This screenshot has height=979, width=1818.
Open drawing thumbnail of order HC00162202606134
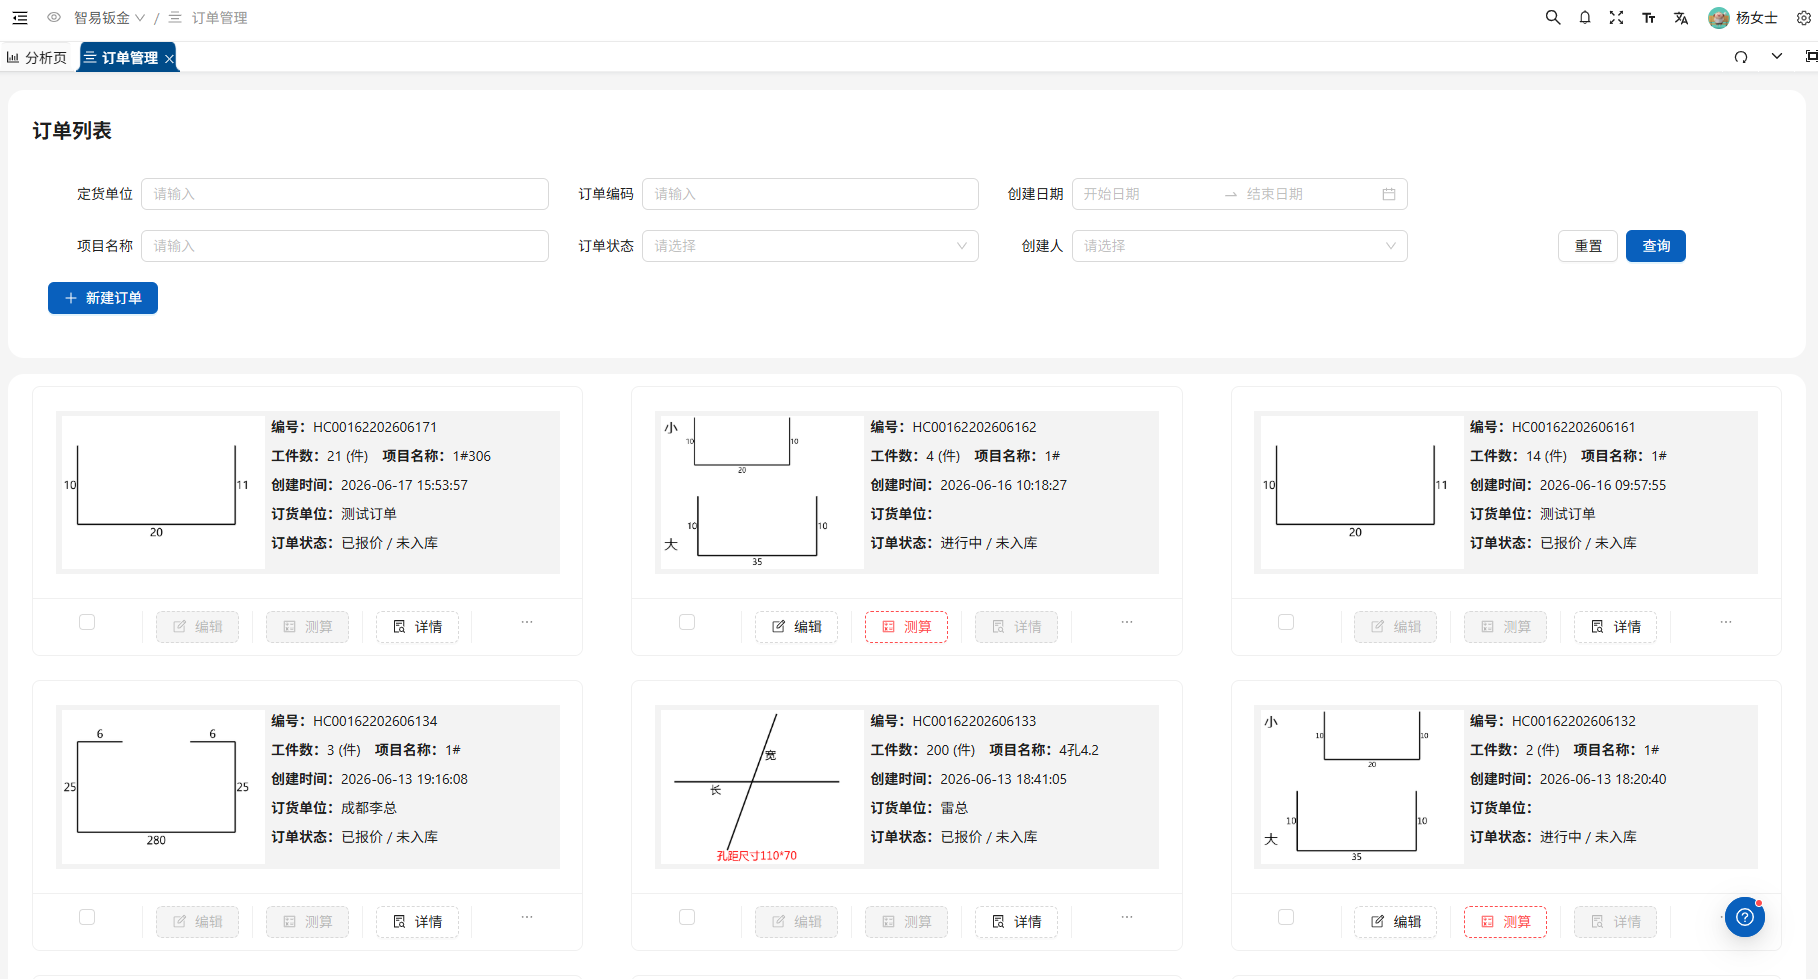(x=163, y=787)
